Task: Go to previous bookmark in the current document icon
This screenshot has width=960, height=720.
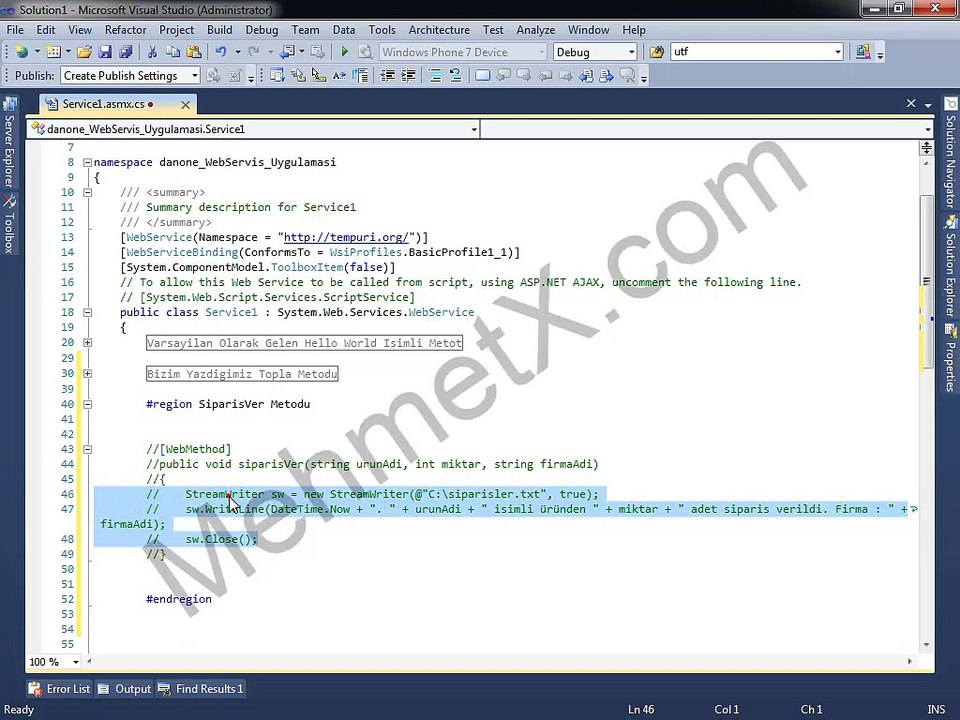Action: coord(586,75)
